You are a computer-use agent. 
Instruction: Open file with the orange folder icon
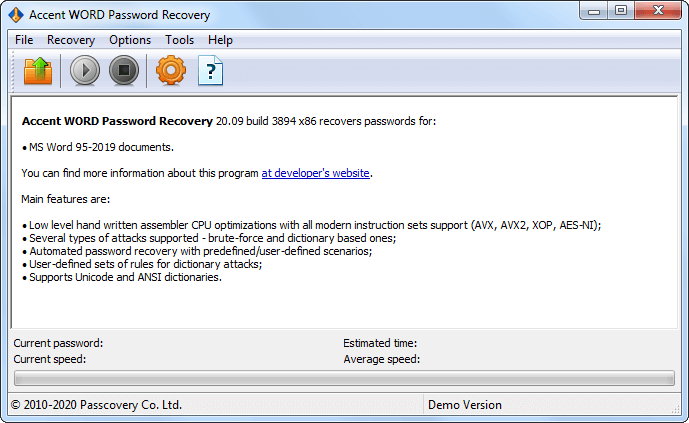pos(38,70)
